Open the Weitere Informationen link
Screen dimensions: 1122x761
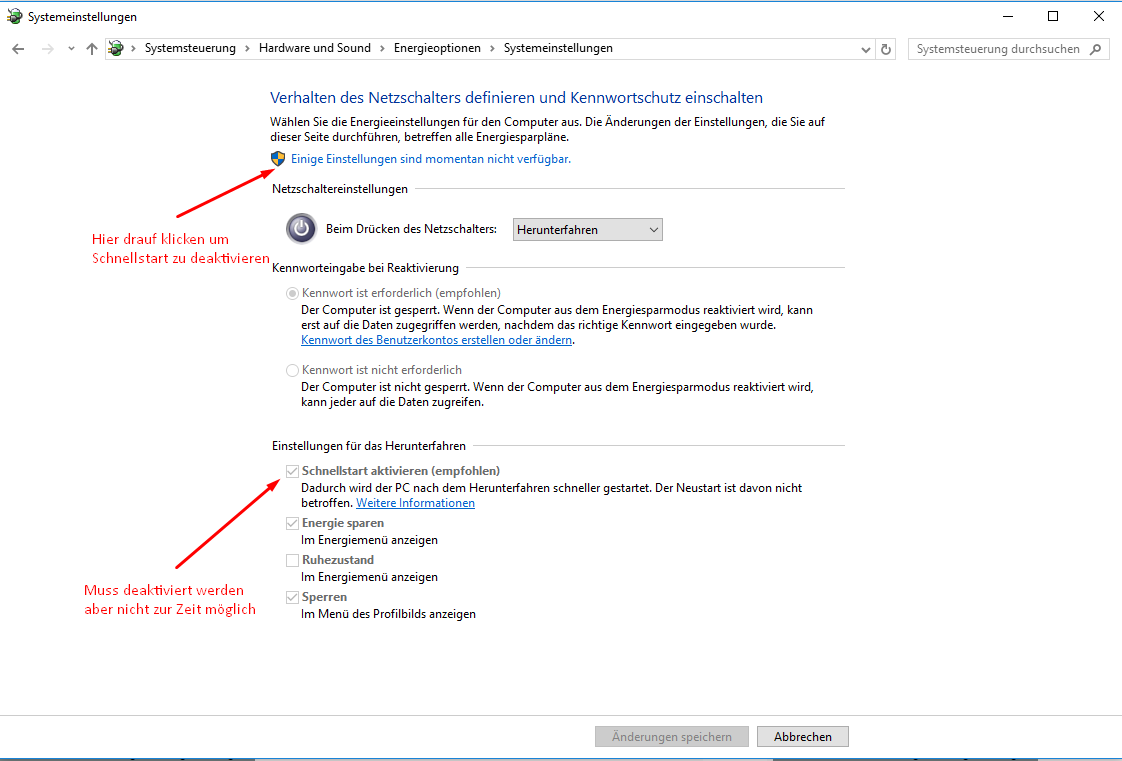point(415,503)
